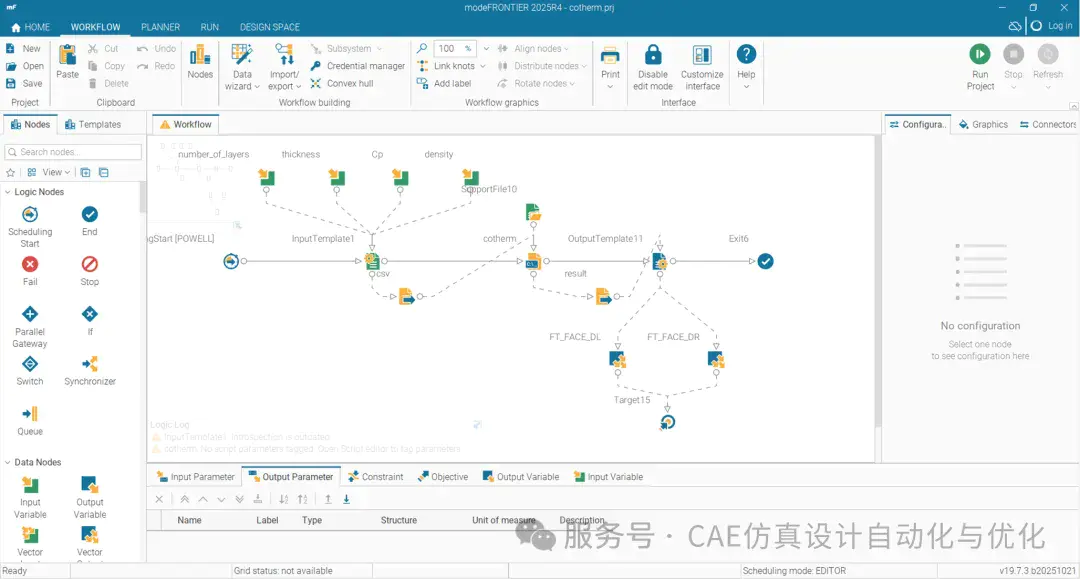1080x579 pixels.
Task: Click the Exit6 end node on canvas
Action: [x=765, y=261]
